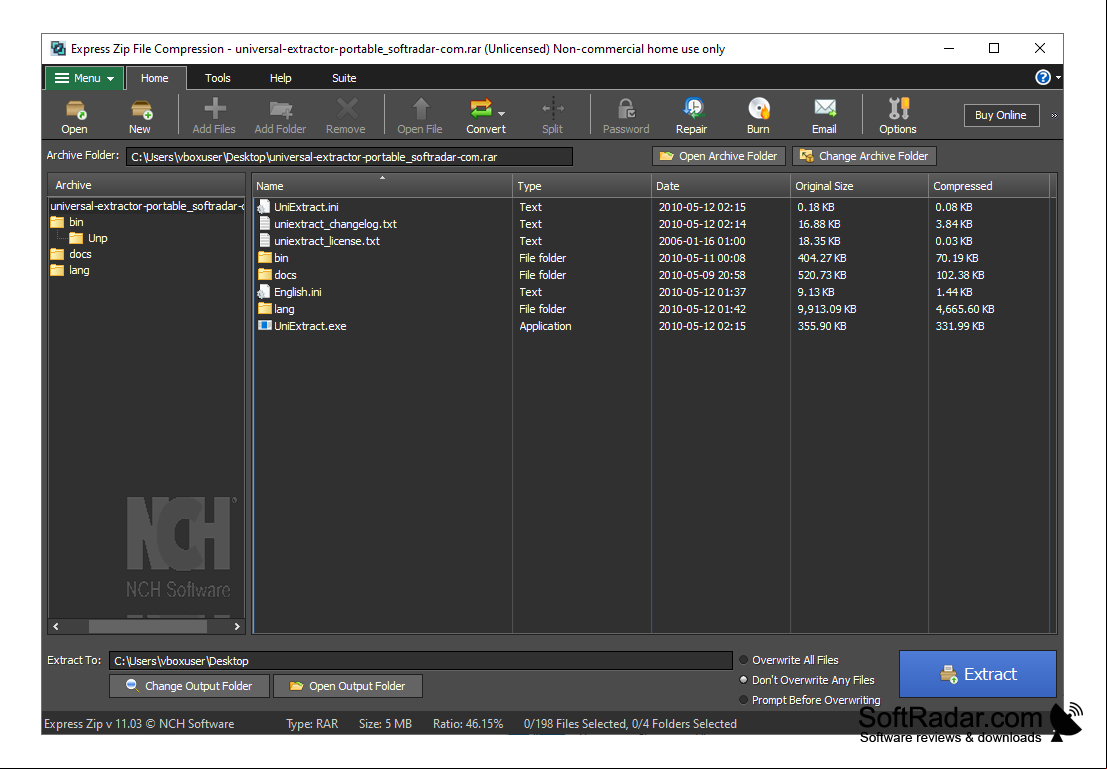The image size is (1107, 769).
Task: Click the Add Files toolbar icon
Action: 215,109
